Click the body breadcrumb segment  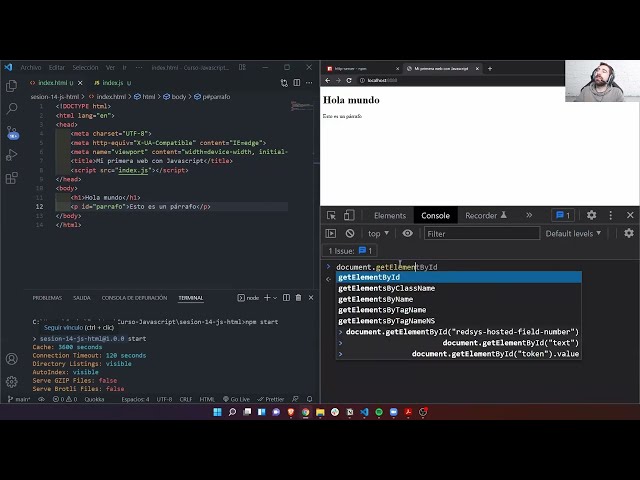pos(175,97)
